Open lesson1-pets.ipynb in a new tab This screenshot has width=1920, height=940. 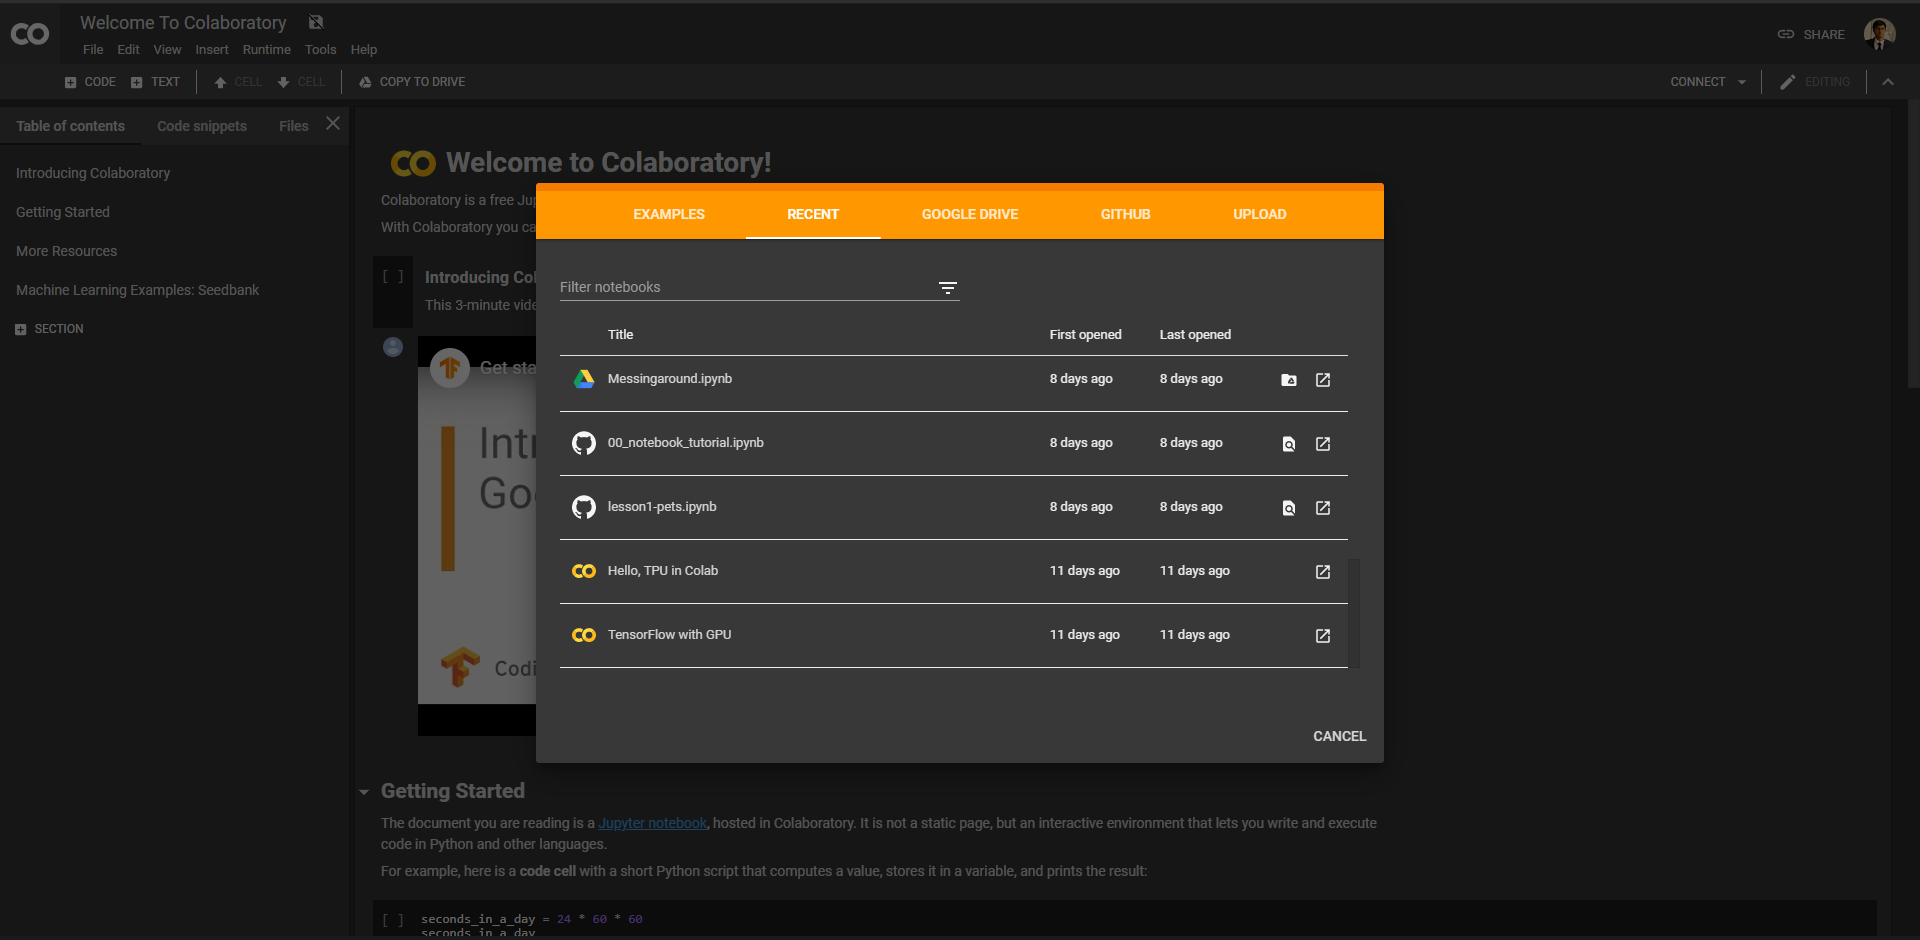click(1323, 508)
